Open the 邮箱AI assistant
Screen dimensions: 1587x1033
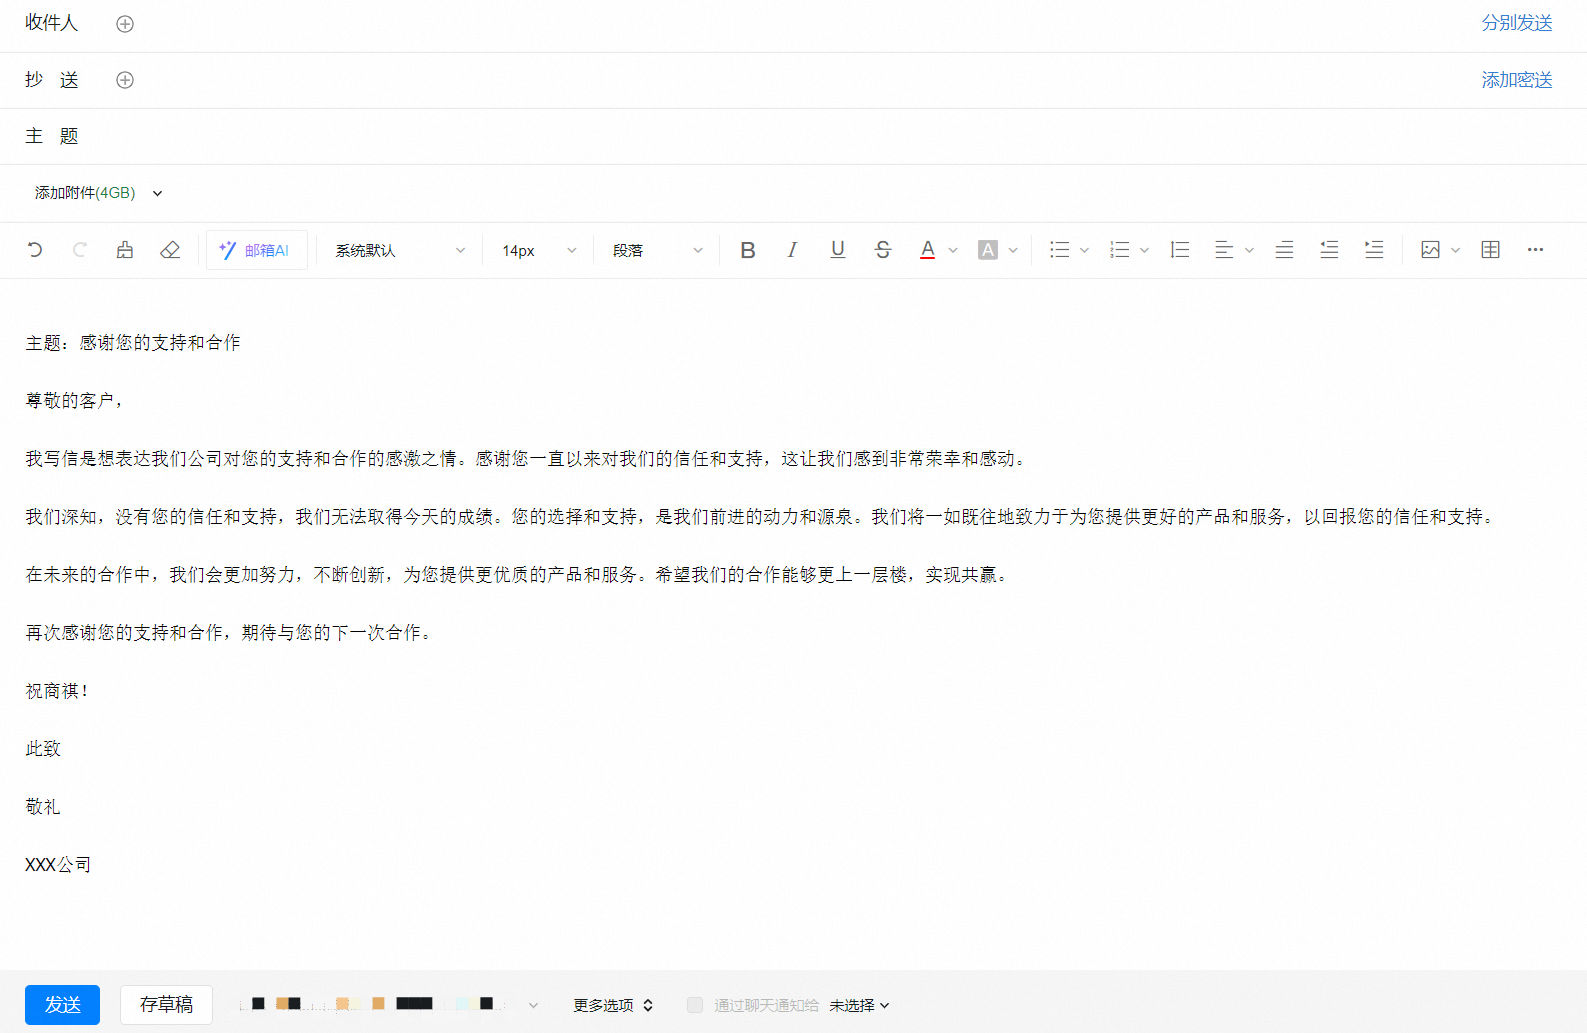[x=256, y=250]
